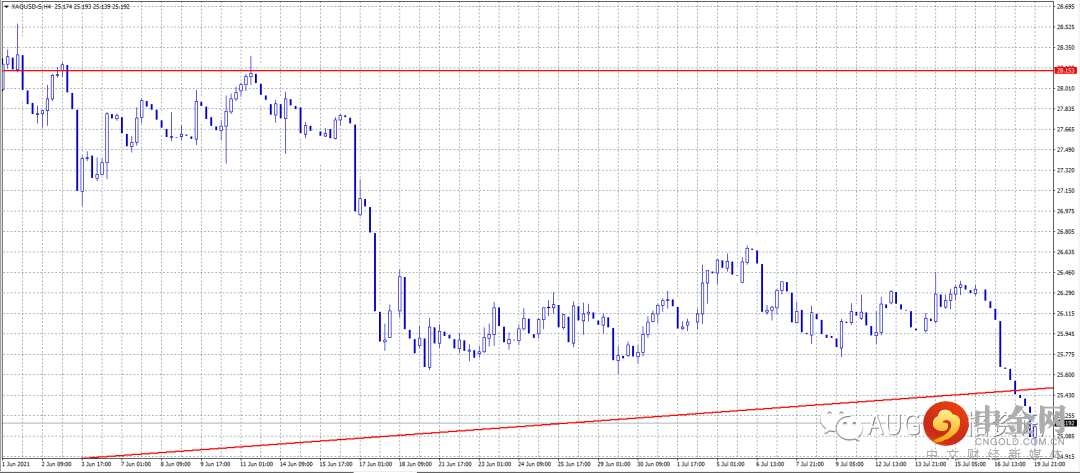Screen dimensions: 1080x473
Task: Click the 26.460 price axis label
Action: pos(1065,273)
